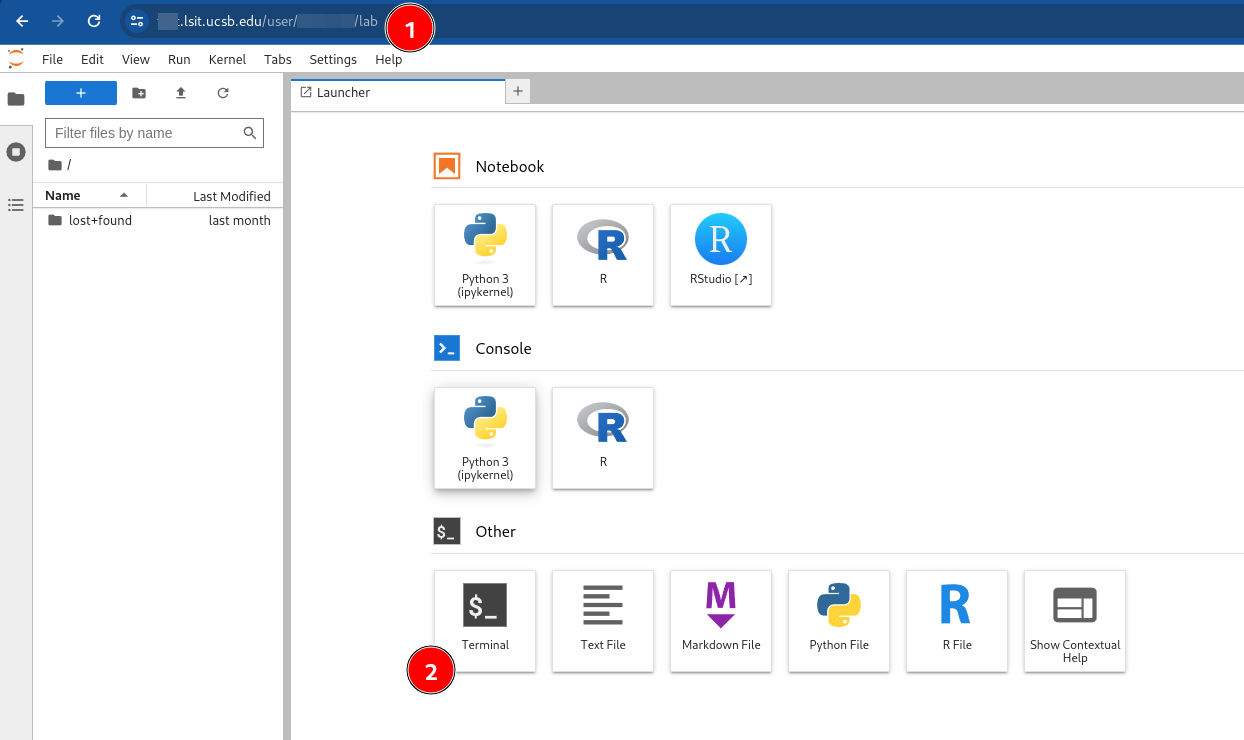Click the blue Console section icon
This screenshot has width=1244, height=740.
pos(447,348)
